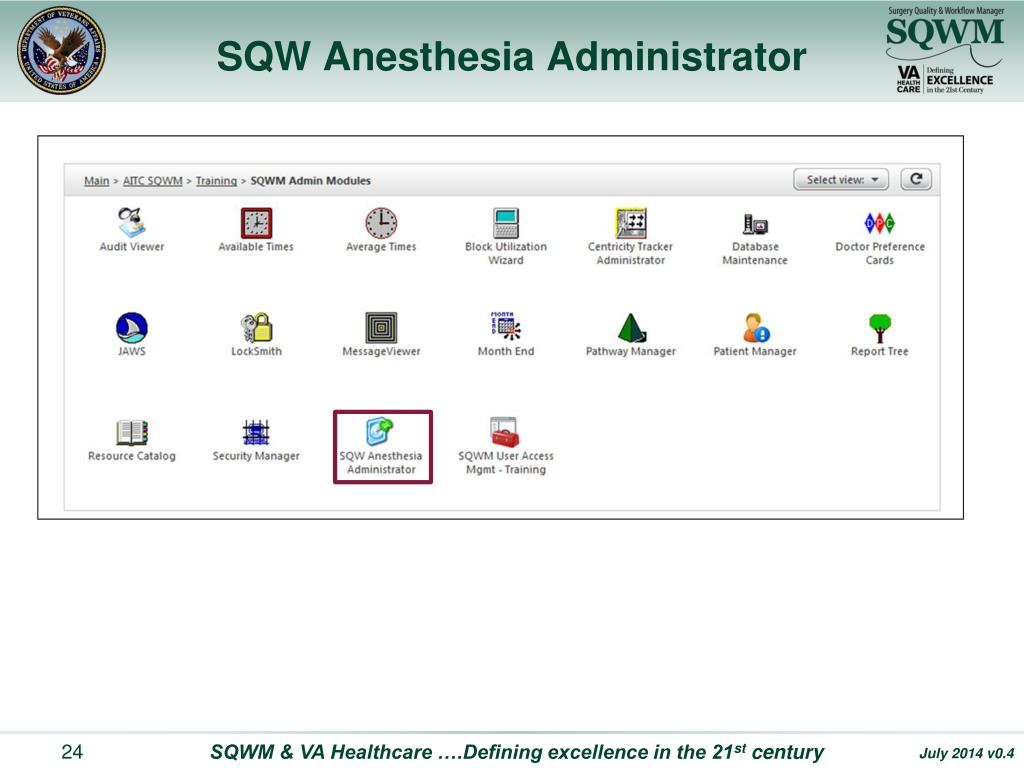The image size is (1024, 768).
Task: Click the Resource Catalog label text
Action: [132, 456]
